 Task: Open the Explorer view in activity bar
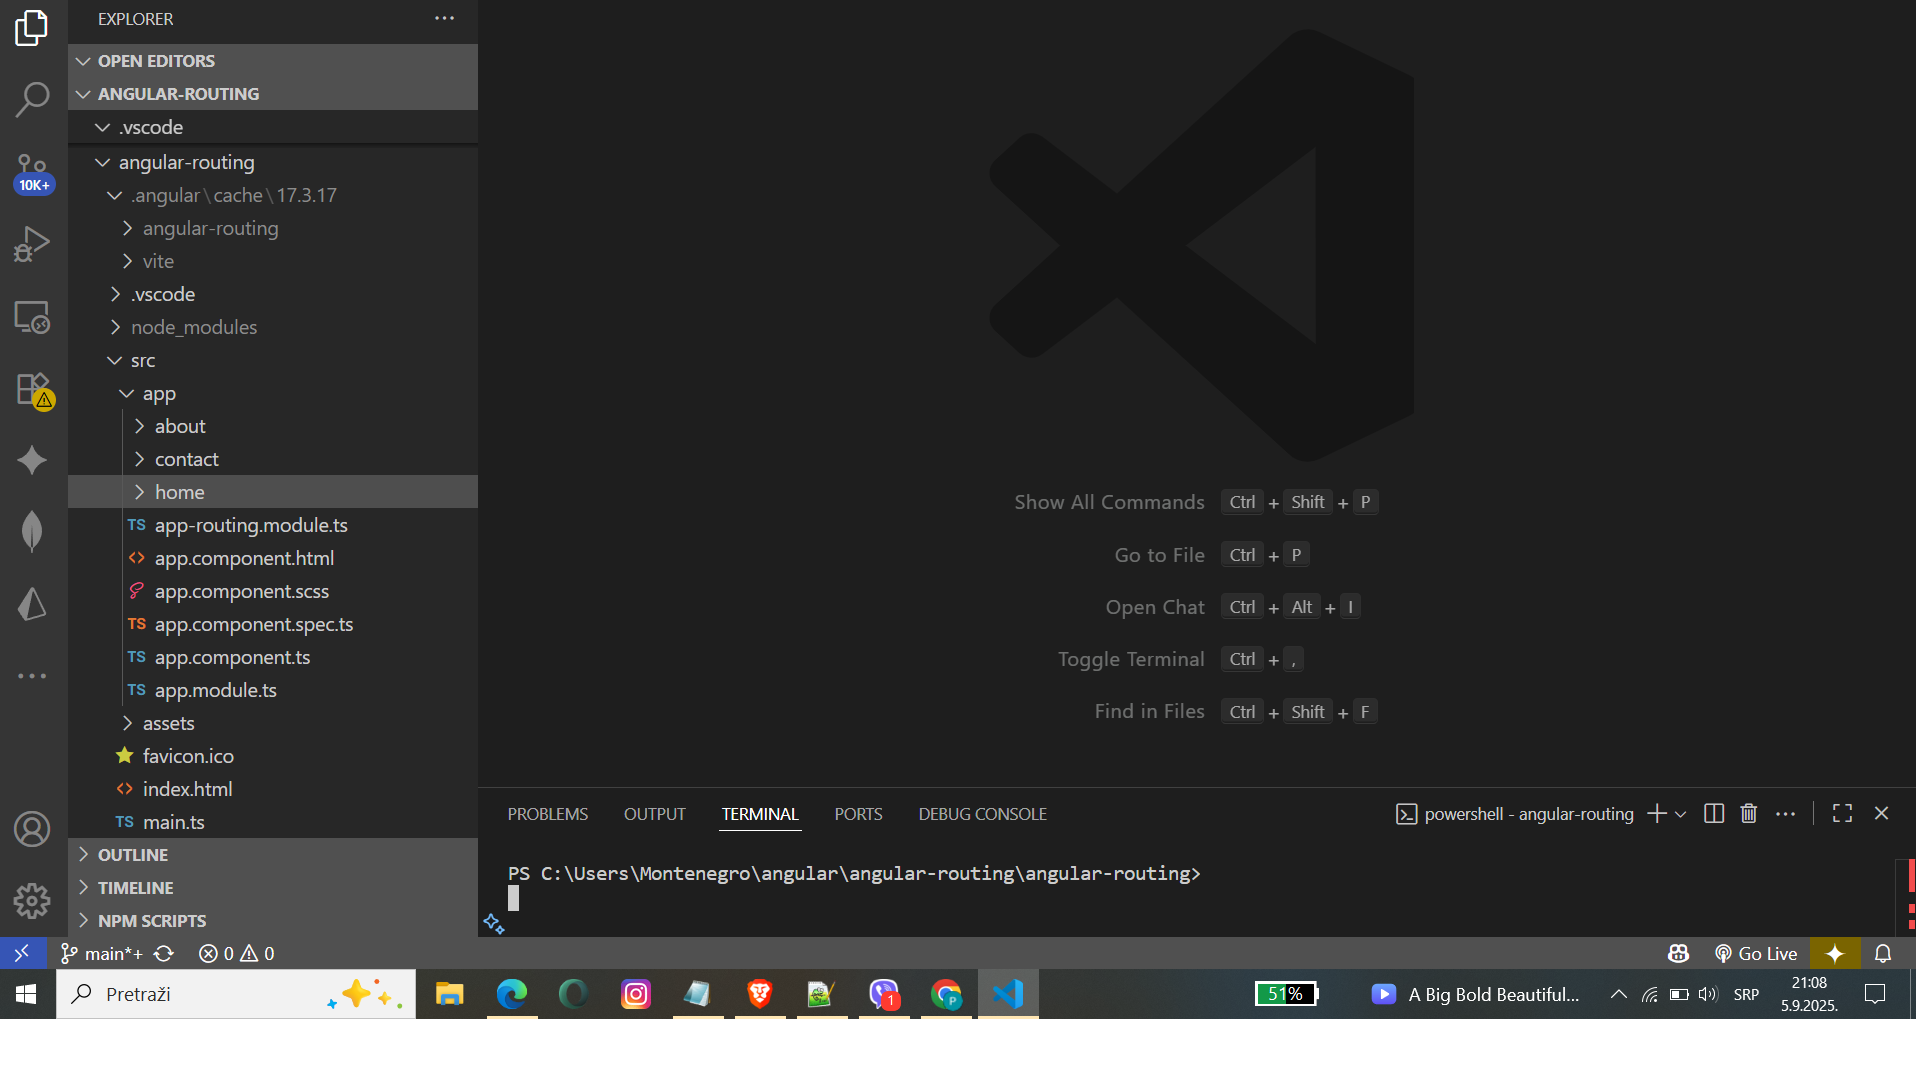[32, 28]
